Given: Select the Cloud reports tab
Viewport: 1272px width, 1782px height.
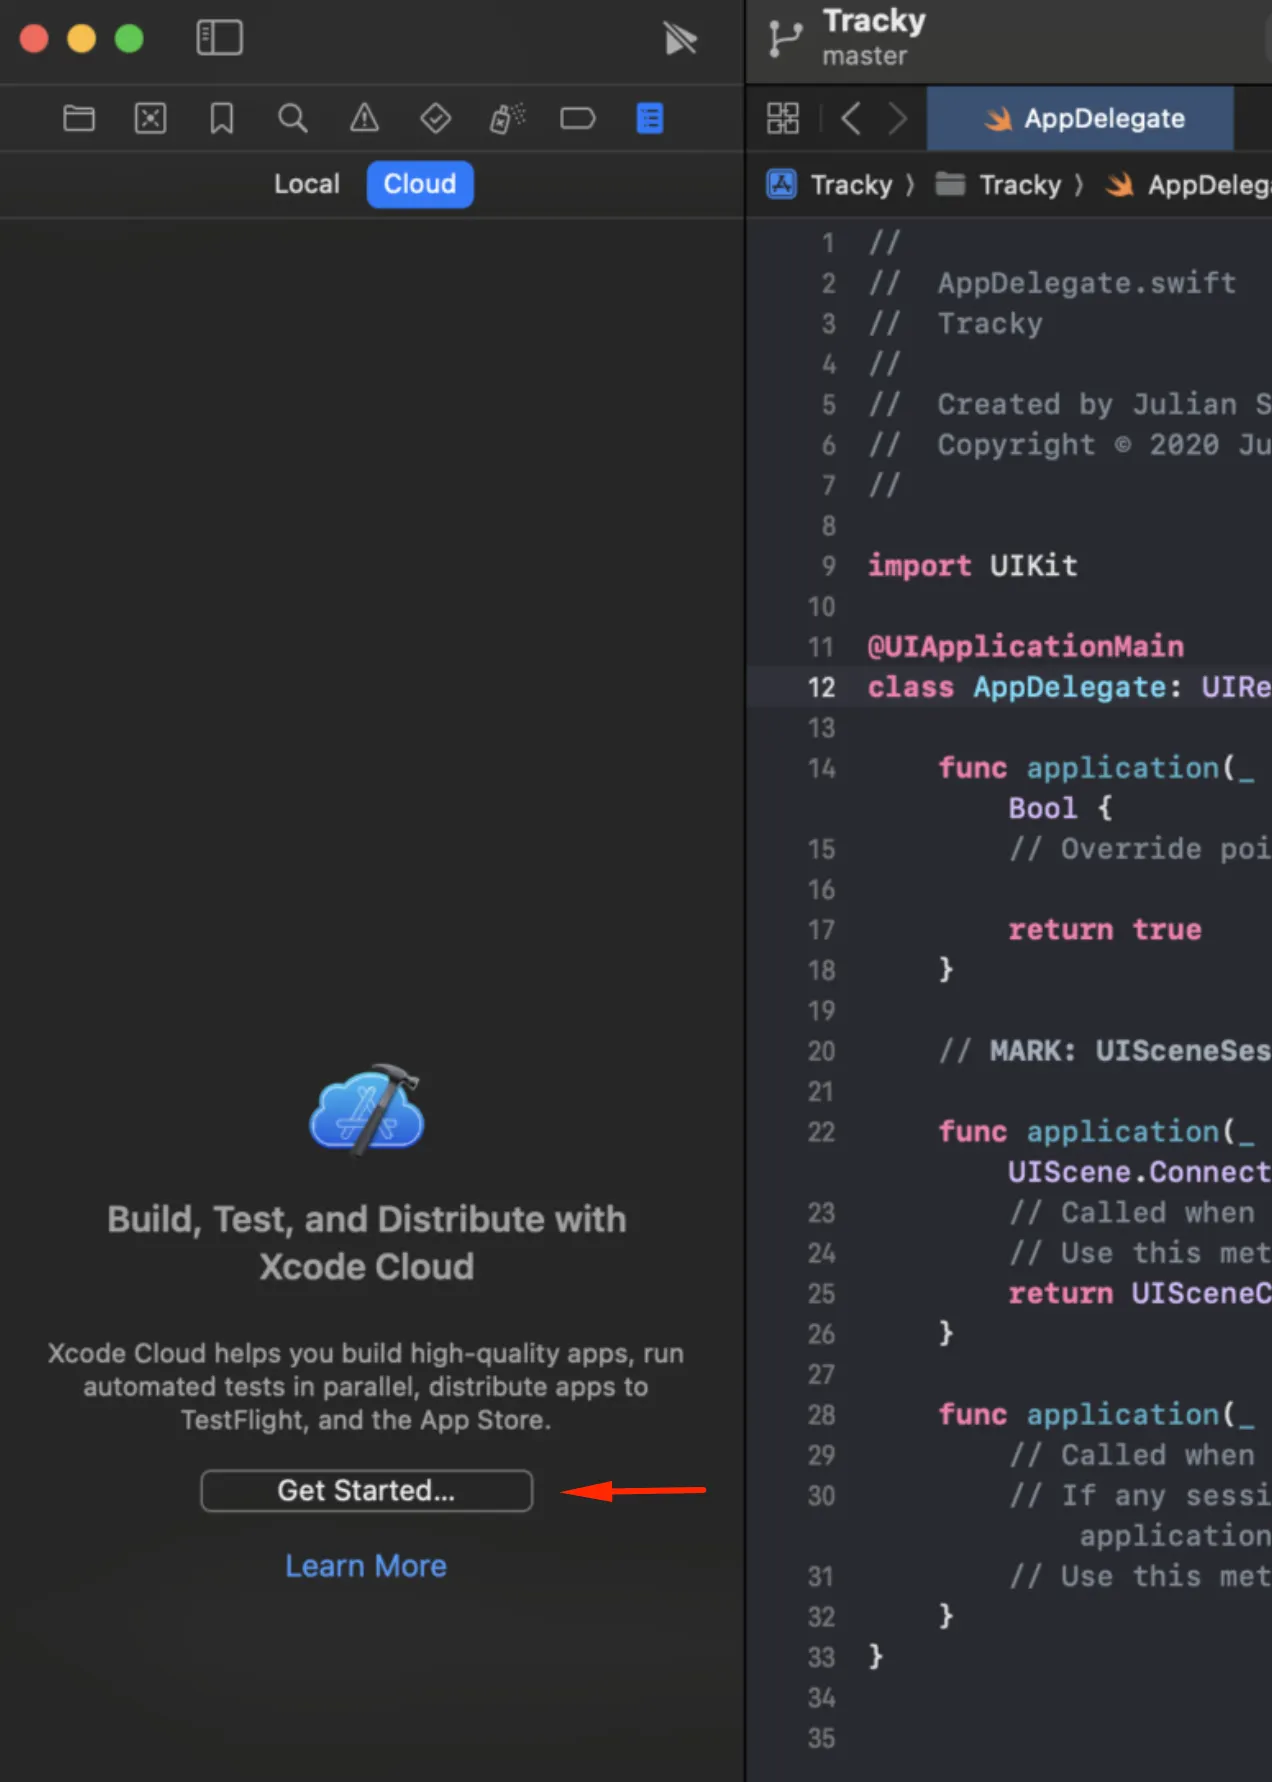Looking at the screenshot, I should 419,184.
